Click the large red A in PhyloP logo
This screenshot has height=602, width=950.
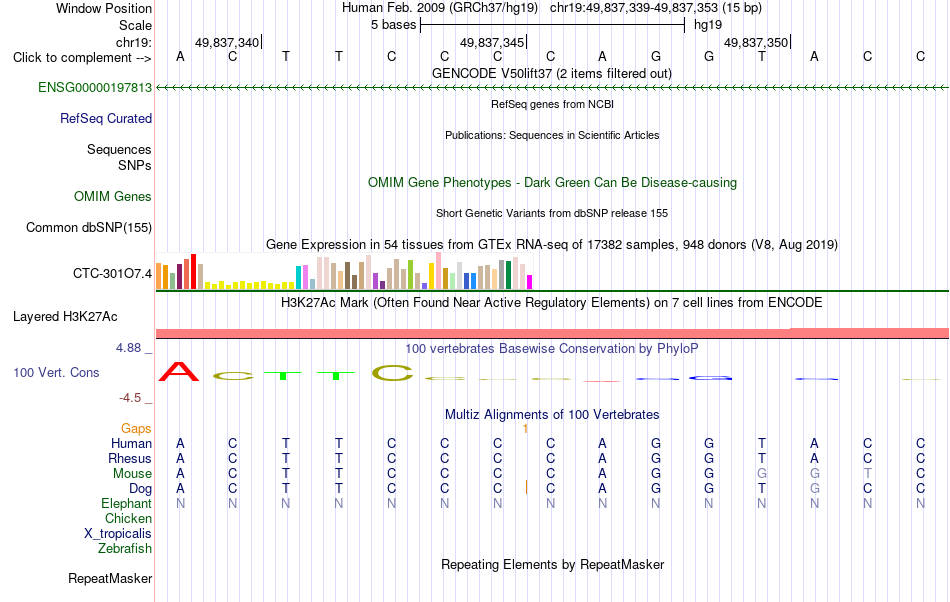click(x=179, y=371)
